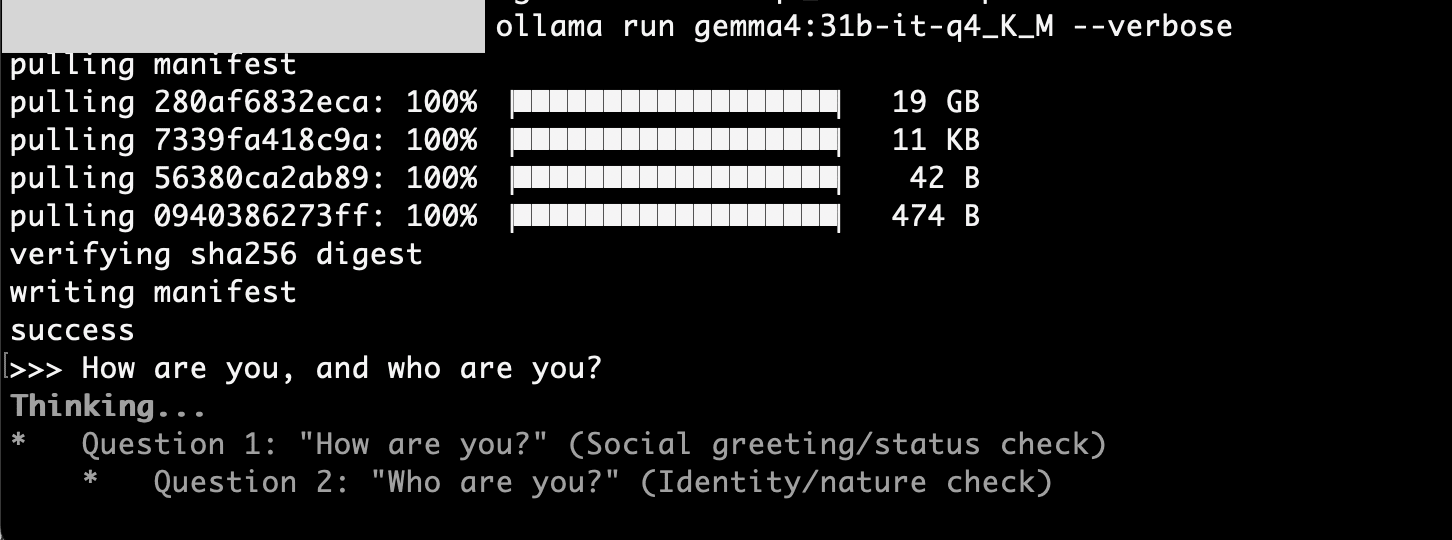Click the "success" status line

pyautogui.click(x=72, y=331)
